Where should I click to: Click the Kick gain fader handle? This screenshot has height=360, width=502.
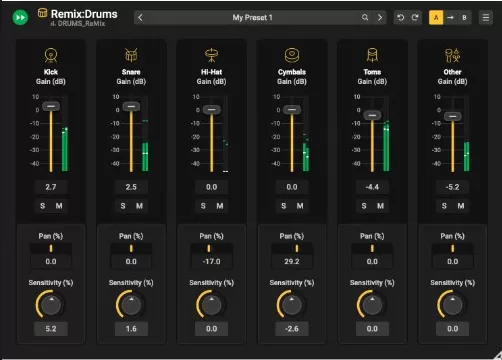pos(51,106)
